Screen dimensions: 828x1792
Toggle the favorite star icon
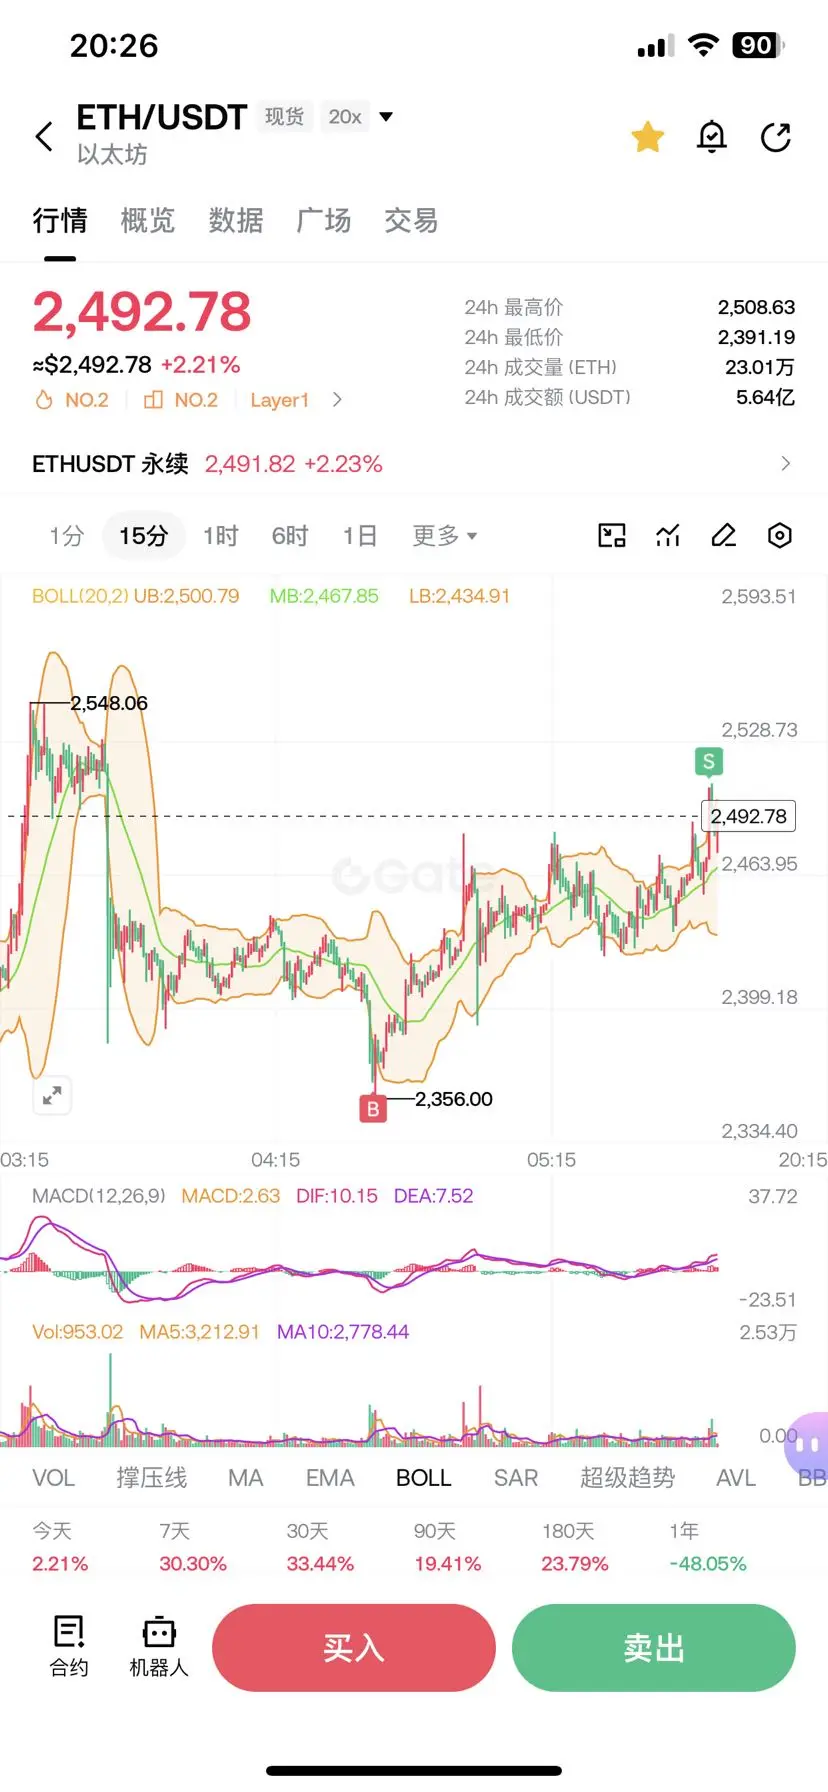tap(648, 137)
